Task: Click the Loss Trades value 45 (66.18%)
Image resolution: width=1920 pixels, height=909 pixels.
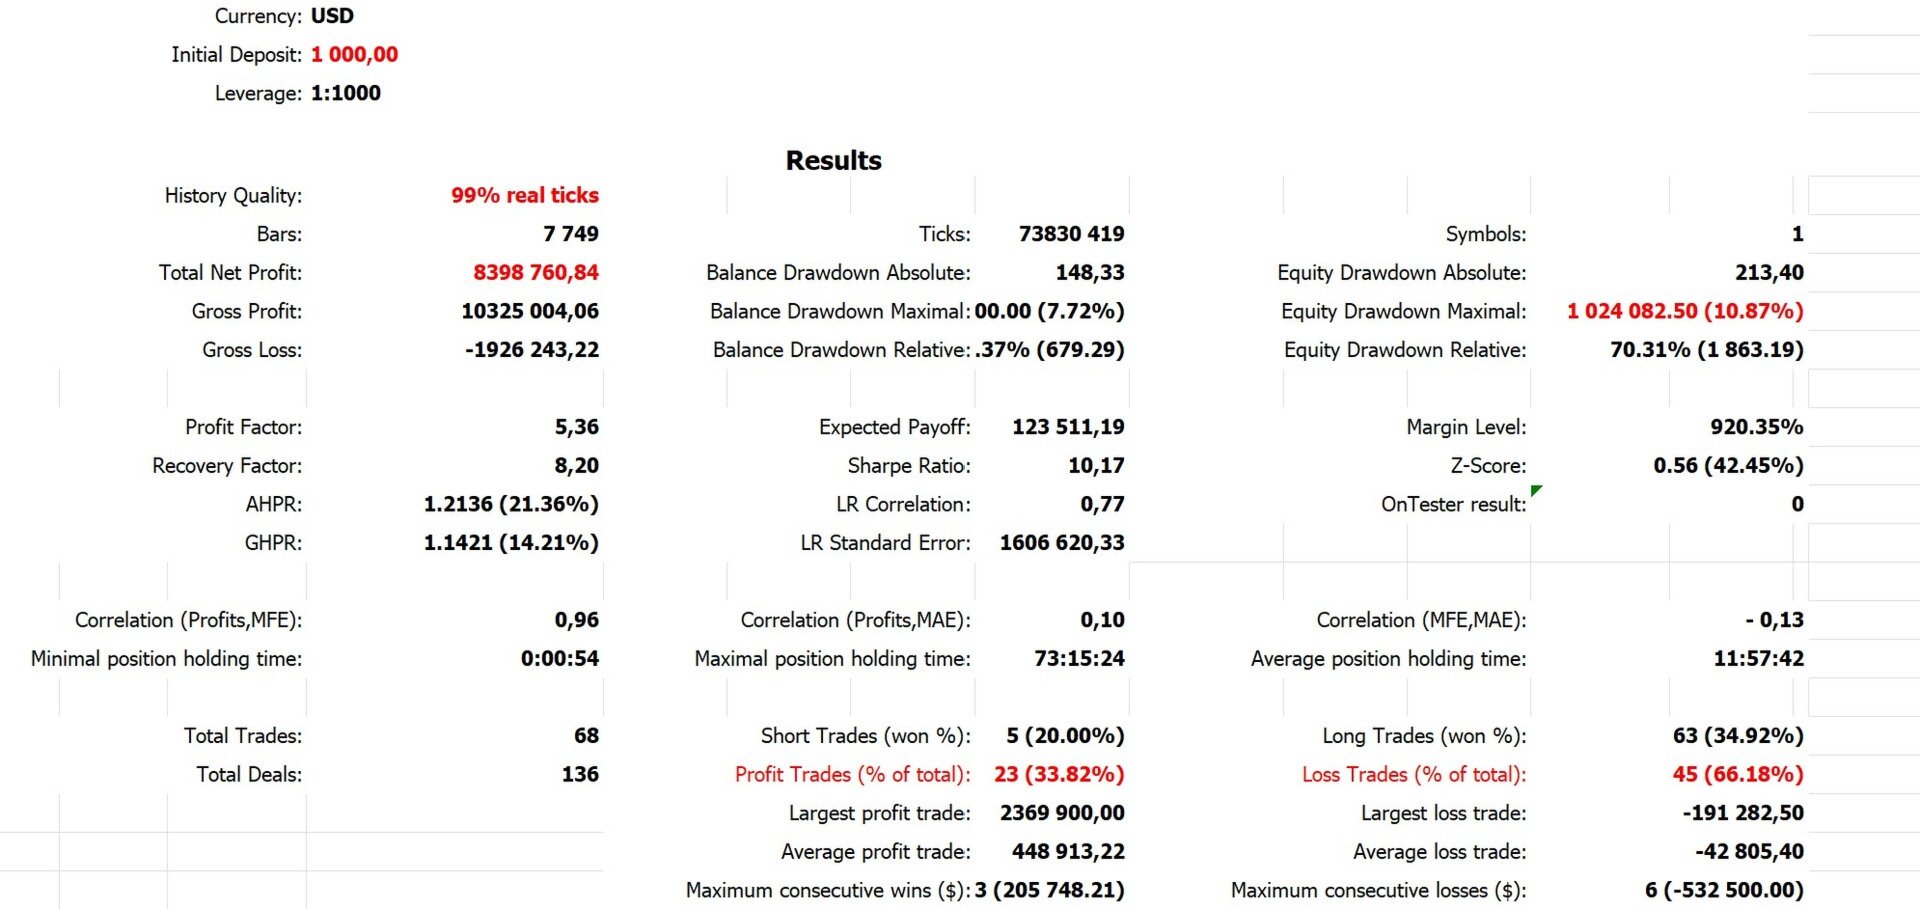Action: 1737,774
